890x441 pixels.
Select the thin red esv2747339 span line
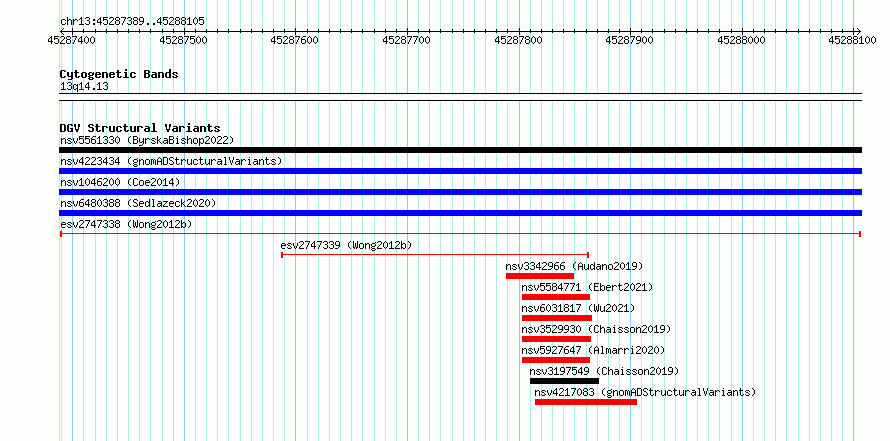coord(435,255)
